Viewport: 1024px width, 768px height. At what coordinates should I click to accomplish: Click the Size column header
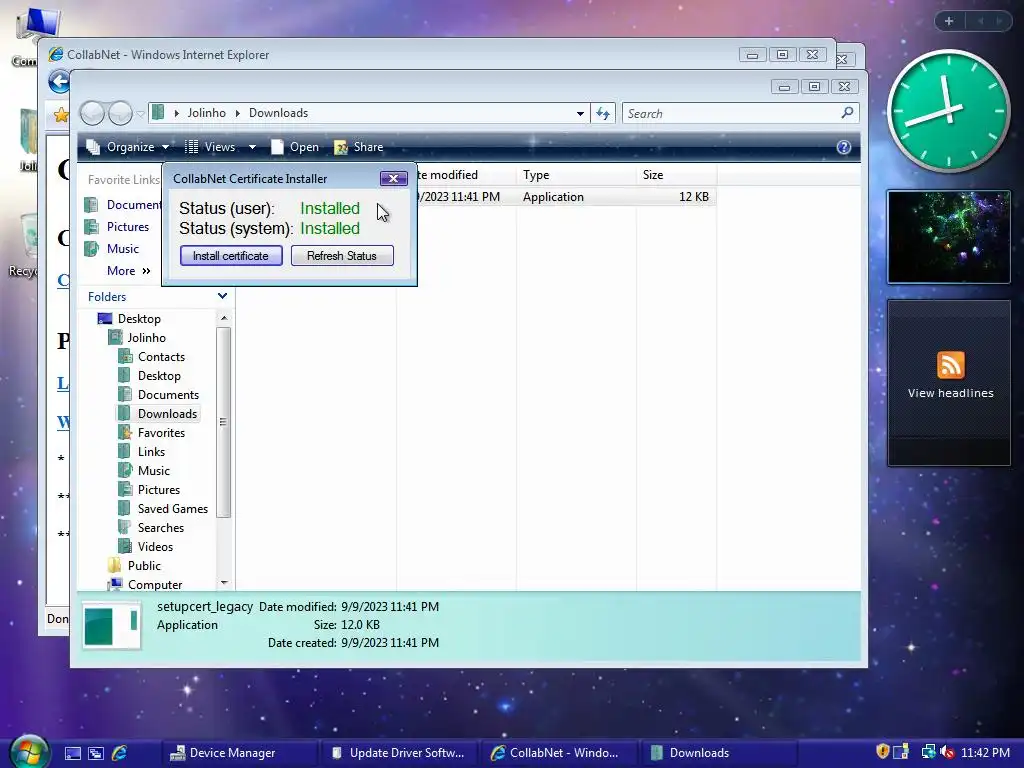[677, 174]
